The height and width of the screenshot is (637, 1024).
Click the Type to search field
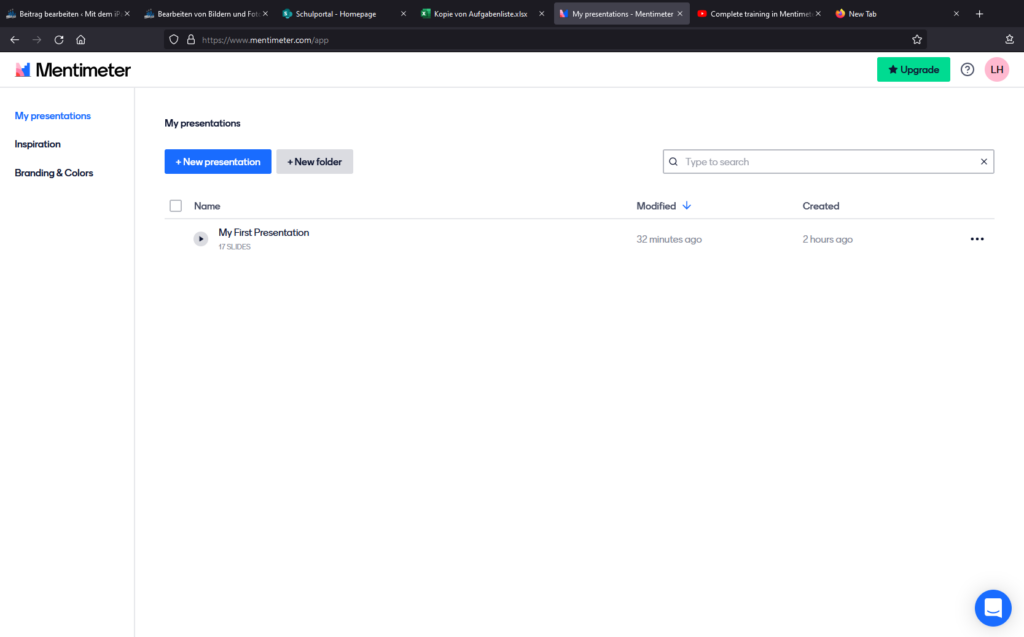pyautogui.click(x=825, y=162)
